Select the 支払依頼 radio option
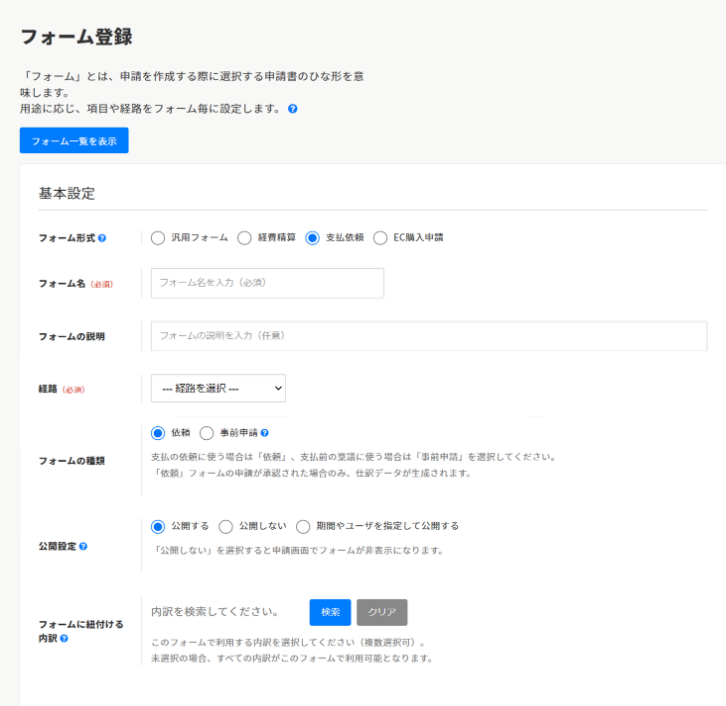The height and width of the screenshot is (706, 726). (x=313, y=238)
